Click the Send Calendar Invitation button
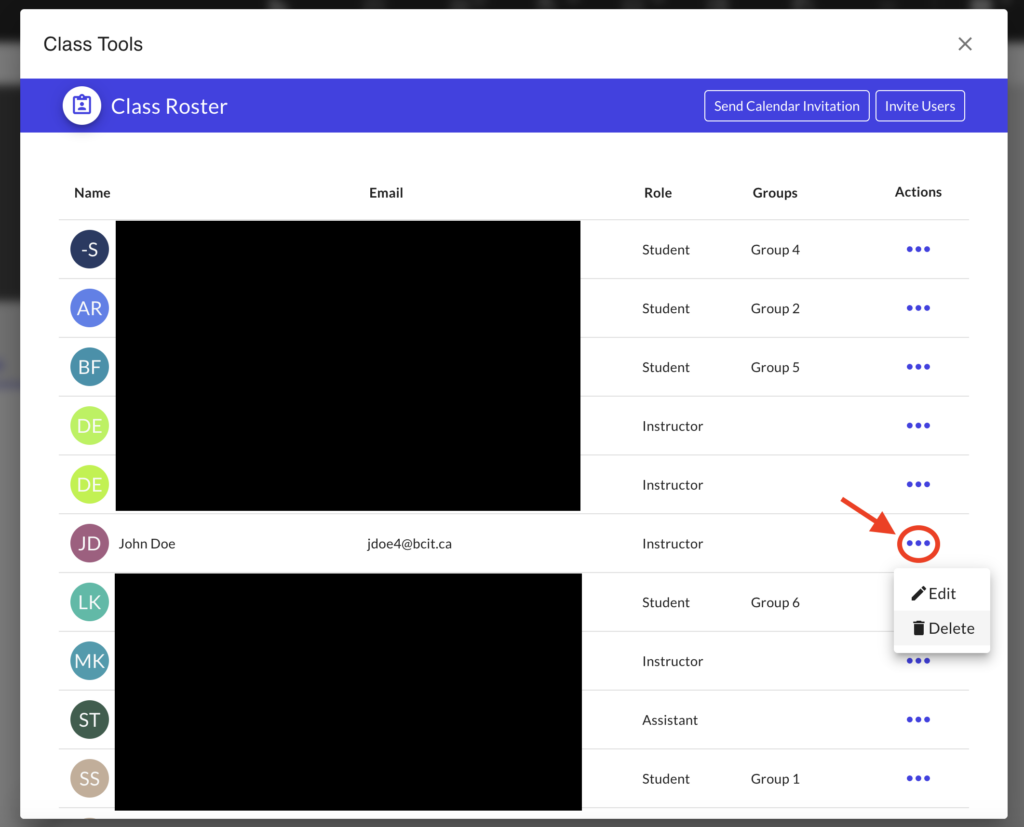Image resolution: width=1024 pixels, height=827 pixels. [x=786, y=106]
